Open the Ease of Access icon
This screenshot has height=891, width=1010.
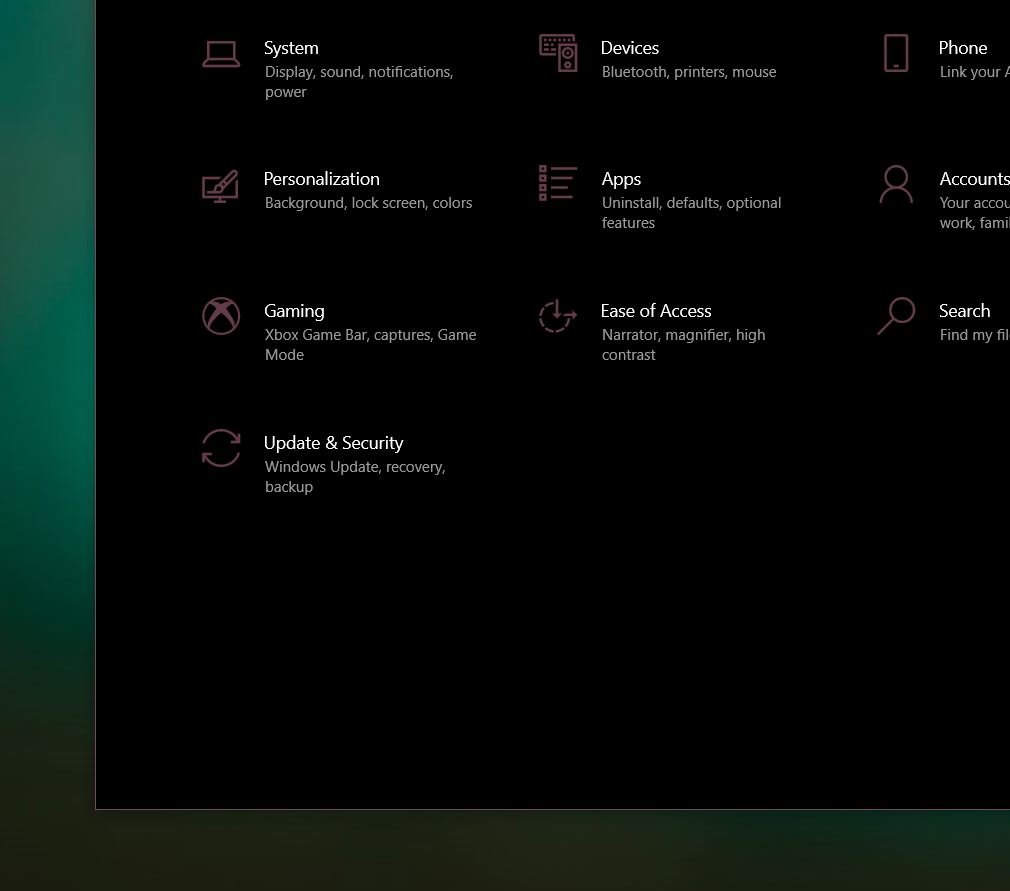point(557,316)
